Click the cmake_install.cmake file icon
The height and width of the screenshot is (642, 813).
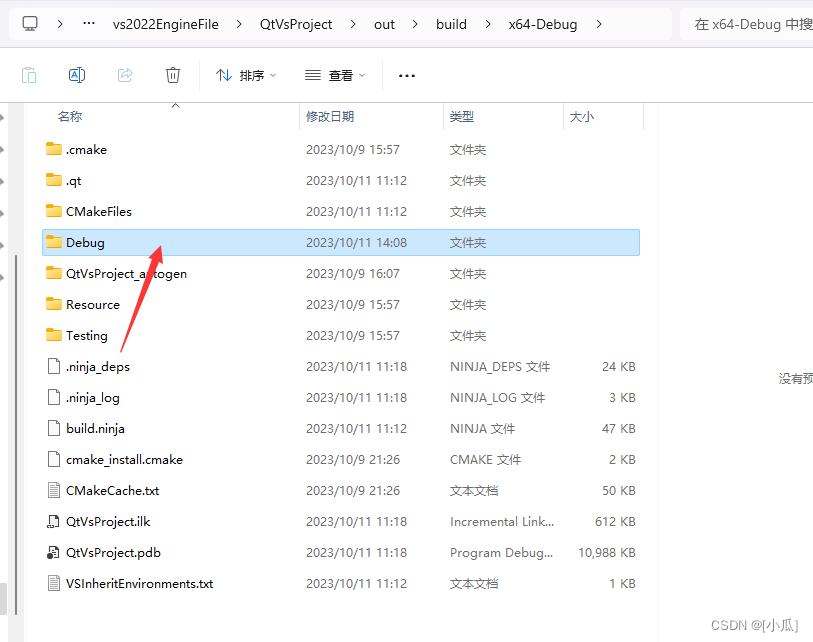(53, 459)
